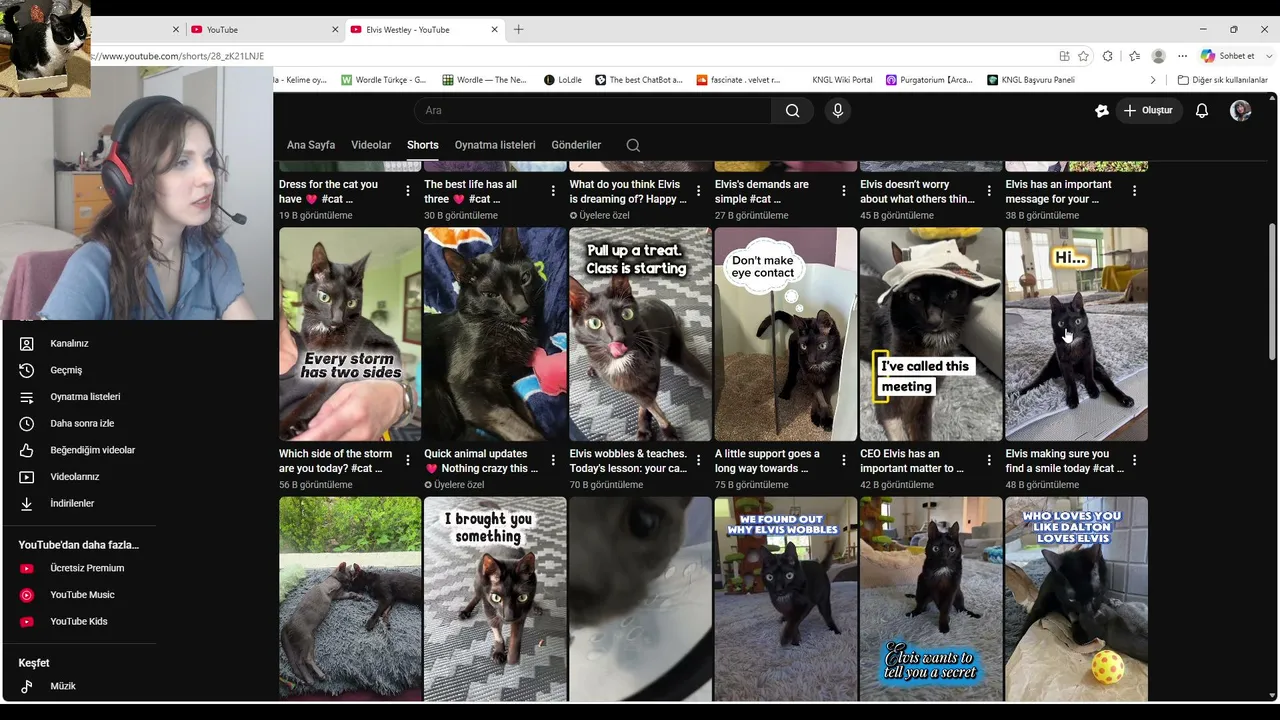Open the account avatar menu
This screenshot has height=720, width=1280.
1241,111
